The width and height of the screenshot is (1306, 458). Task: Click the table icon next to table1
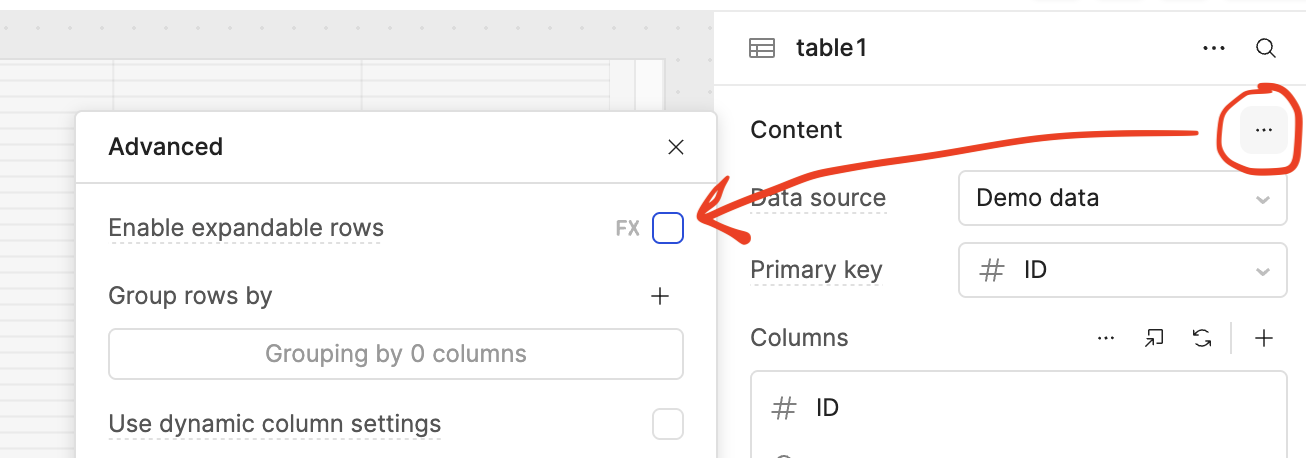(762, 48)
